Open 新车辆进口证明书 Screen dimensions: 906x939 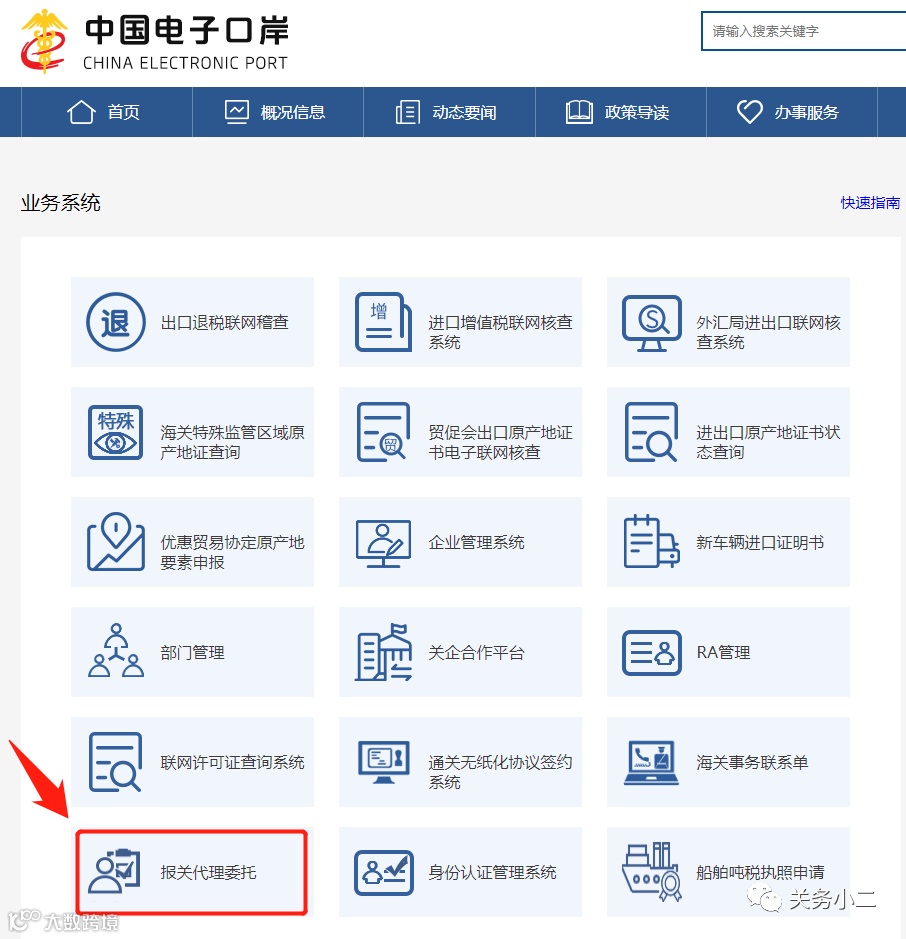tap(728, 542)
